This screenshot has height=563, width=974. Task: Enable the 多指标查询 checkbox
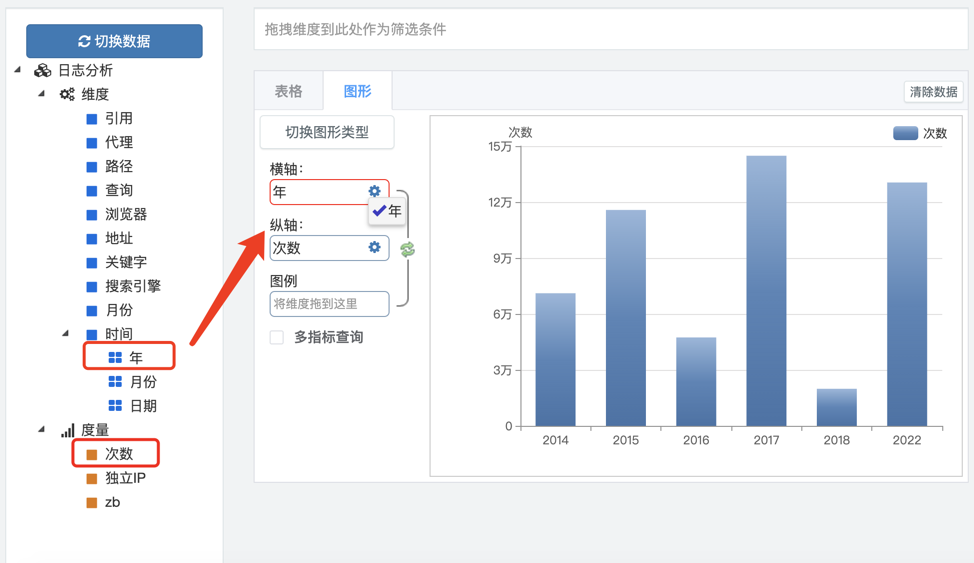tap(277, 338)
